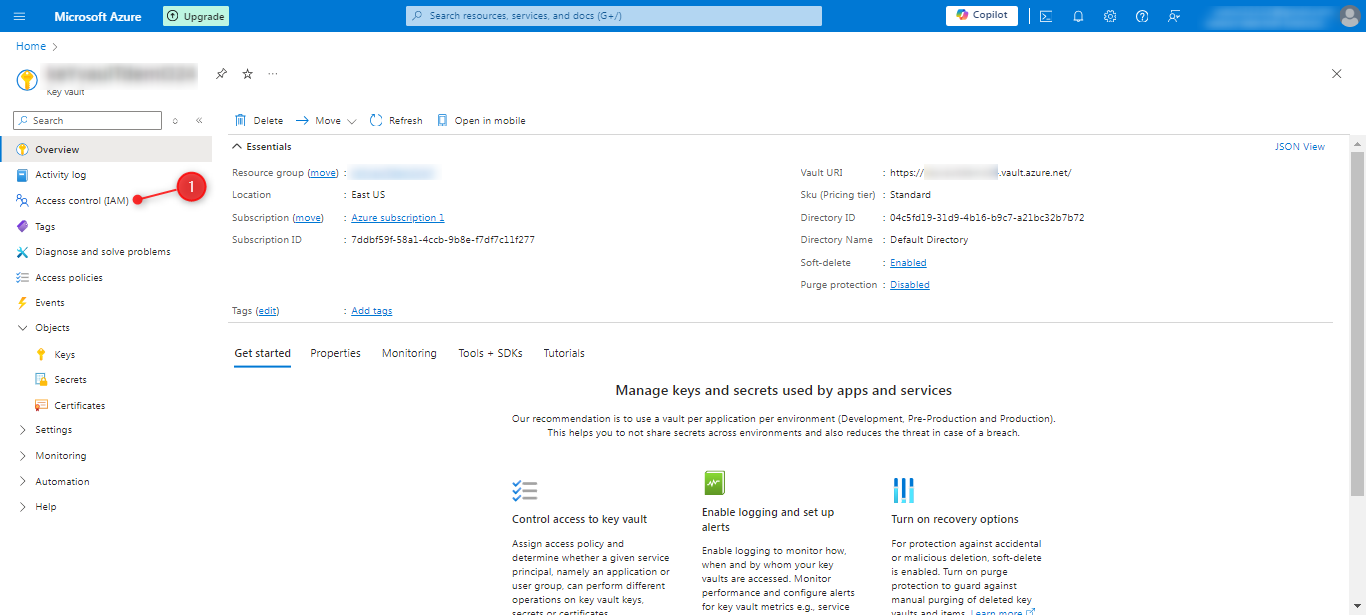Click the top search resources field
Image resolution: width=1366 pixels, height=615 pixels.
614,16
